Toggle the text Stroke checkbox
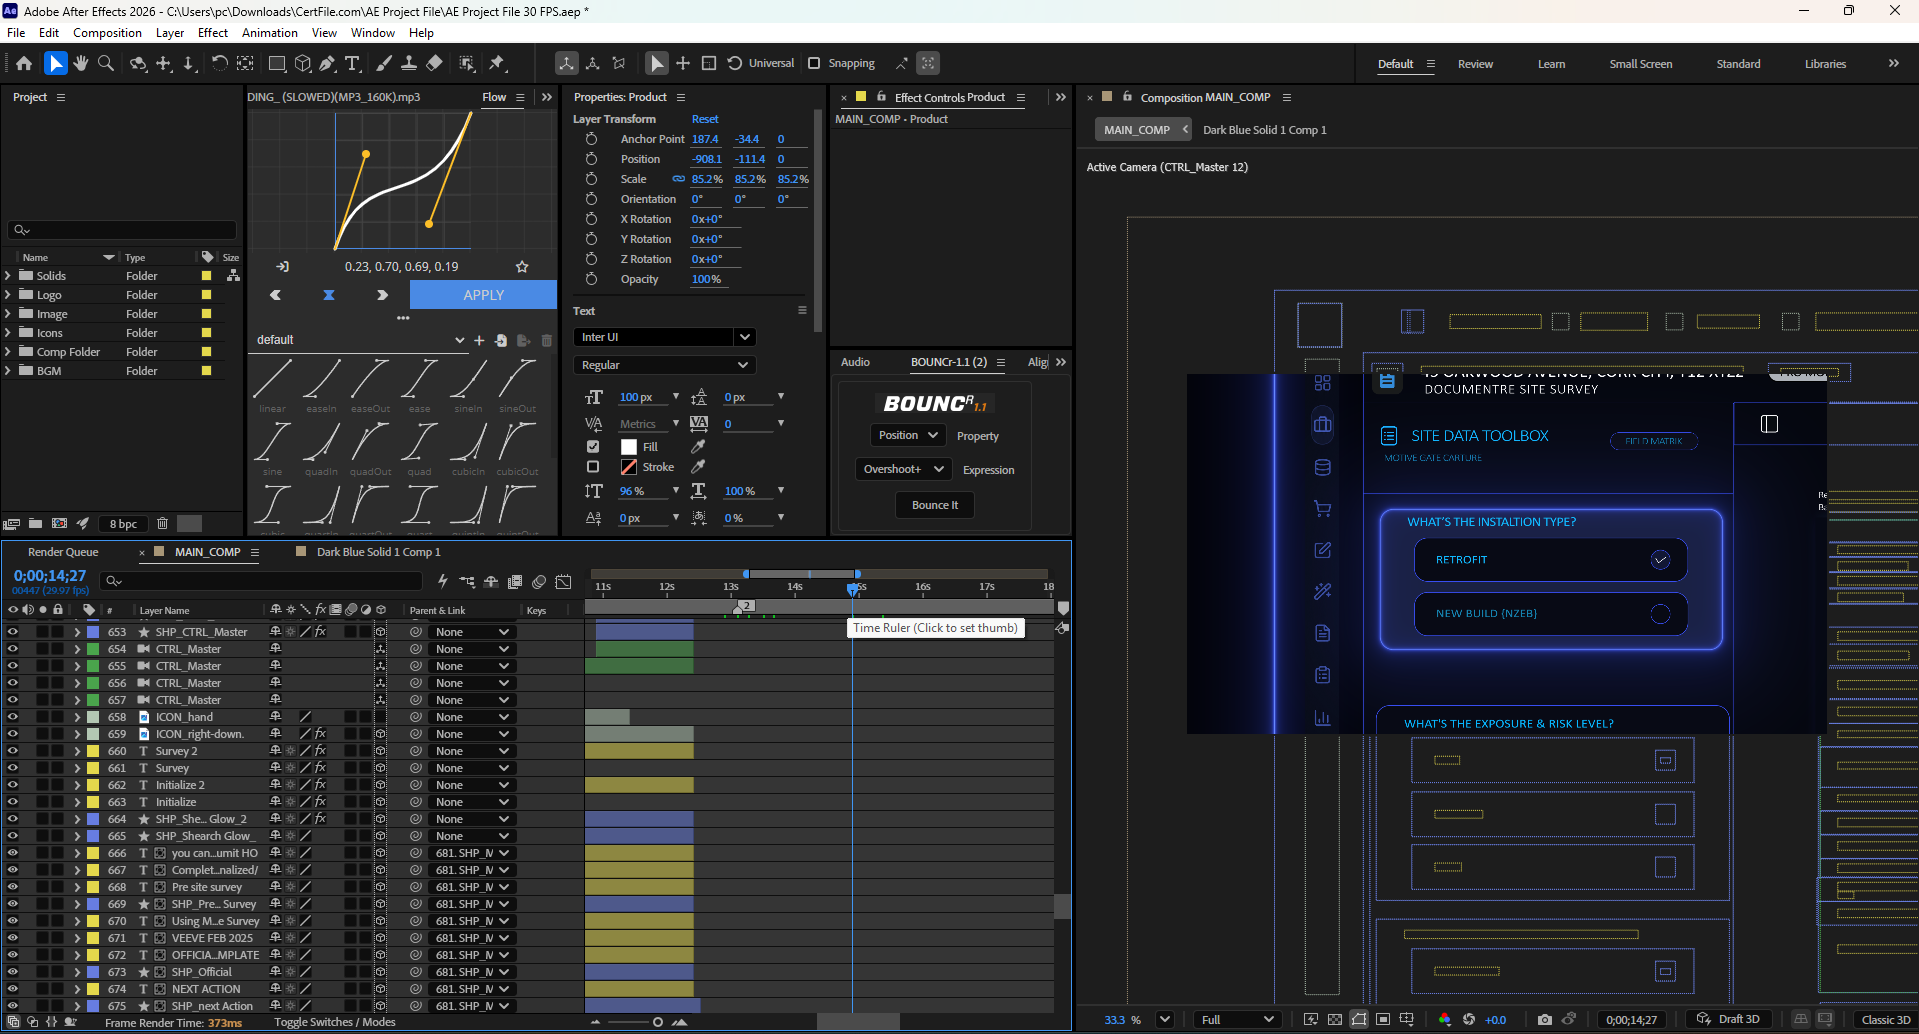This screenshot has height=1034, width=1919. click(x=593, y=467)
